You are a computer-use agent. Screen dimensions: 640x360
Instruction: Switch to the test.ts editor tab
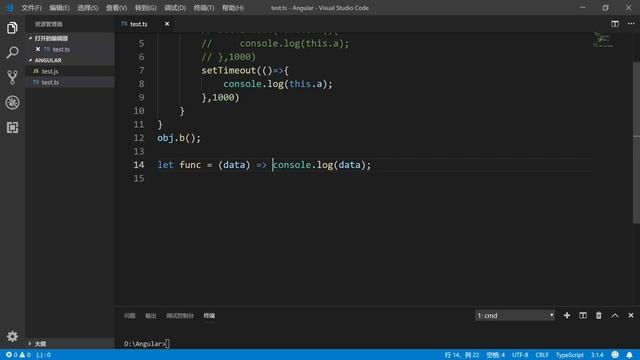139,24
